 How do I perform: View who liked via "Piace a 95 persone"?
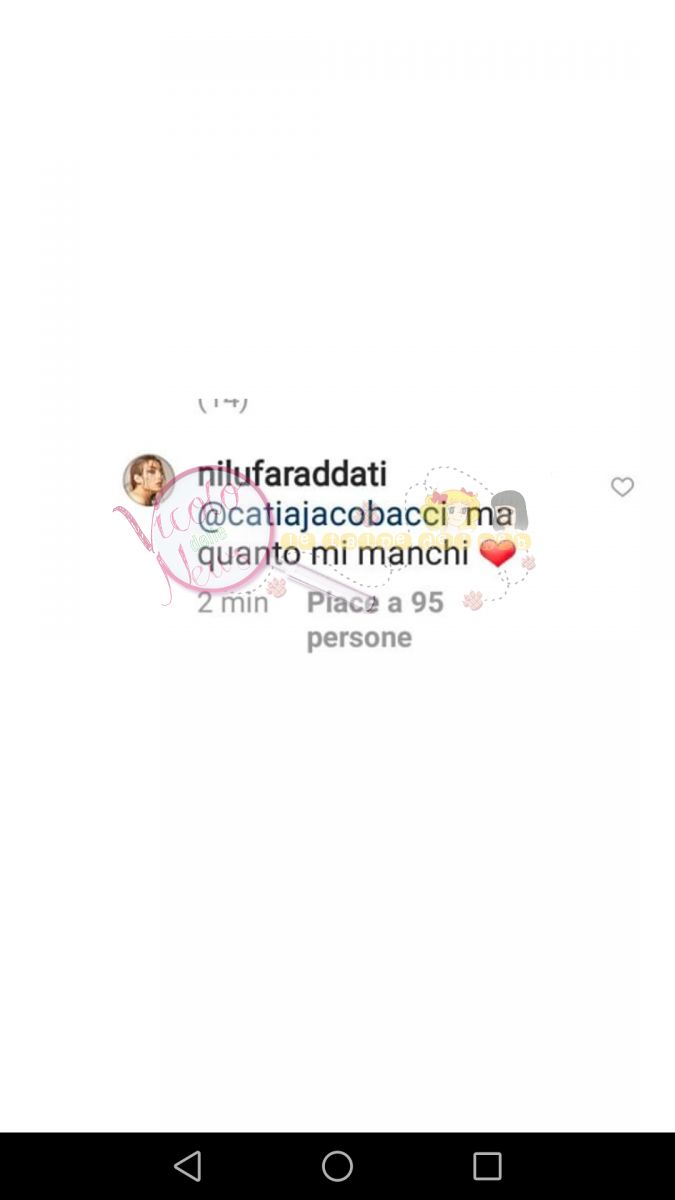375,620
